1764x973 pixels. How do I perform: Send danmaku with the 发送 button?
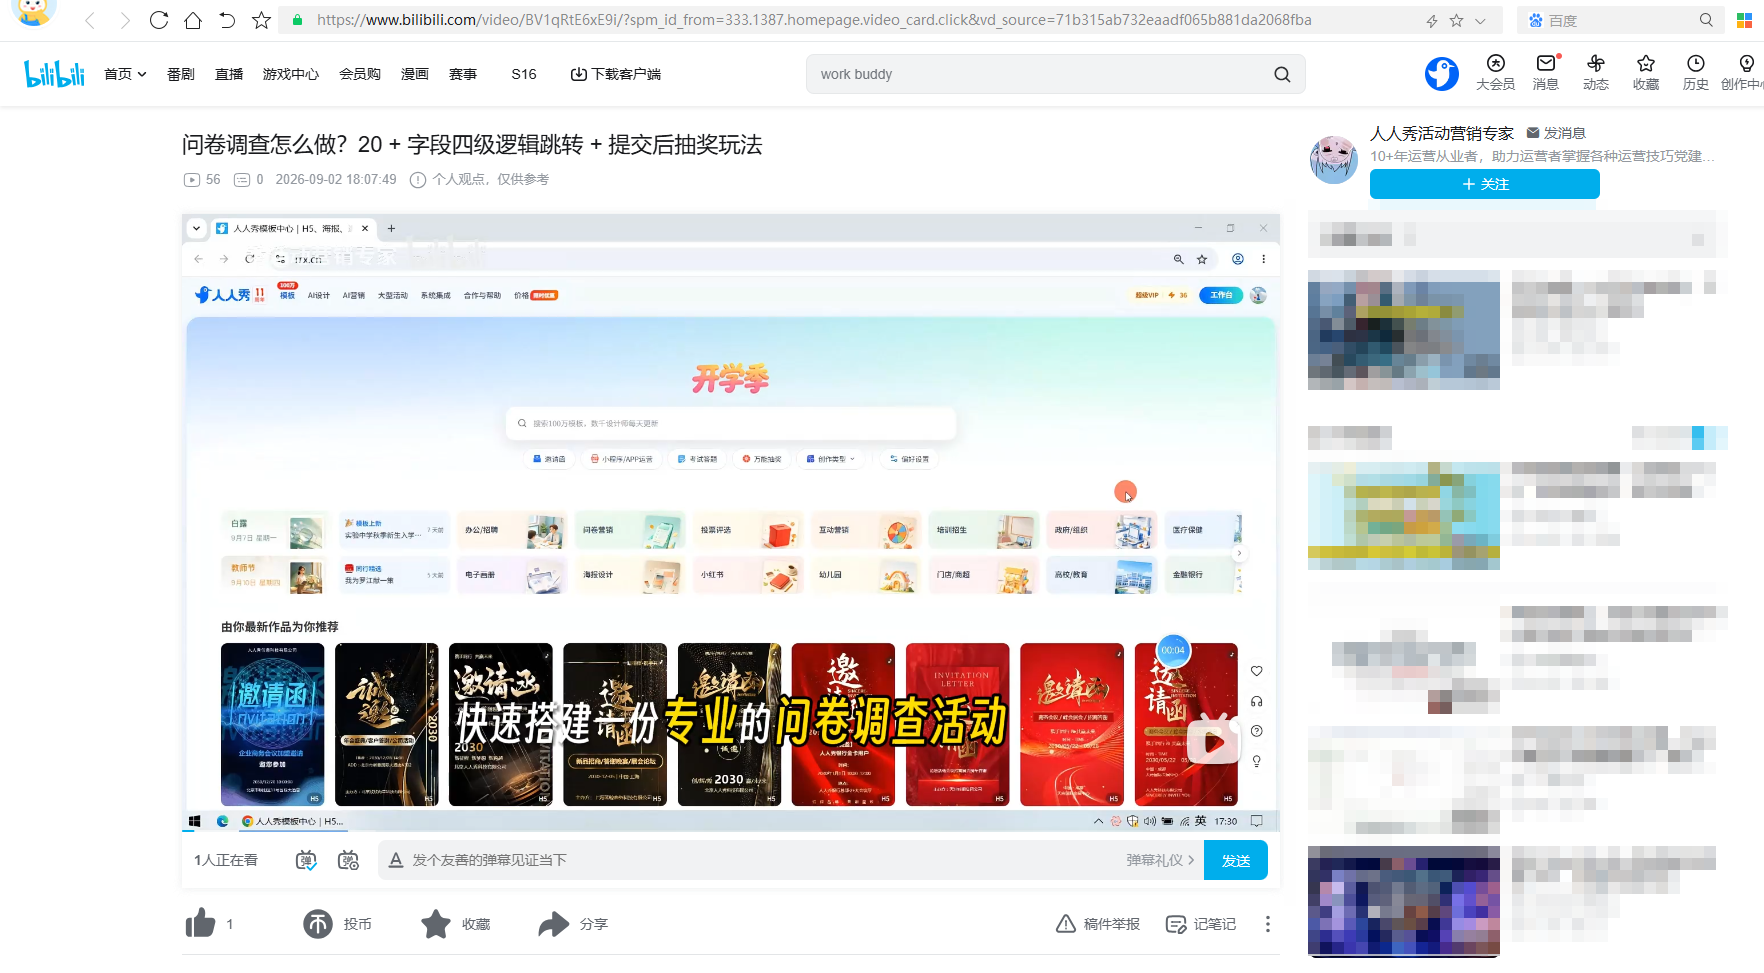tap(1236, 860)
